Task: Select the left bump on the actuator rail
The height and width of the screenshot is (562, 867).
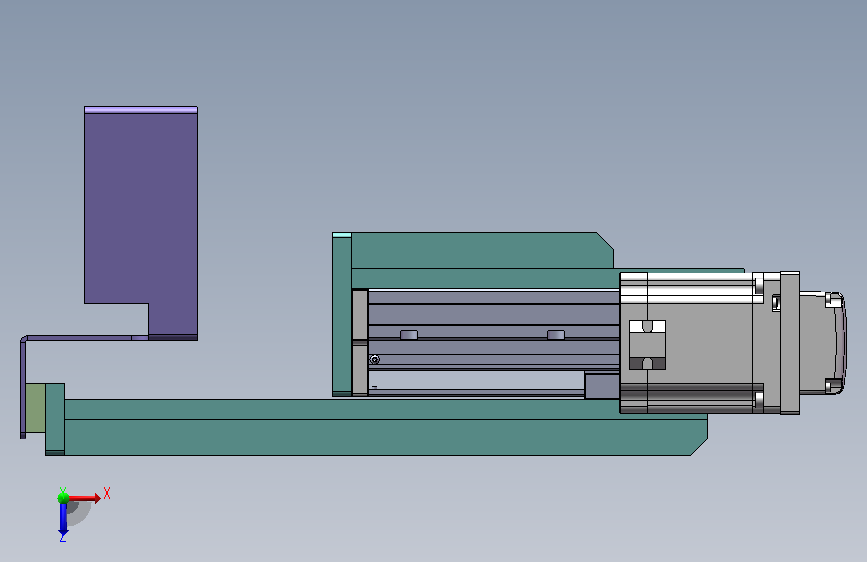Action: [x=409, y=335]
